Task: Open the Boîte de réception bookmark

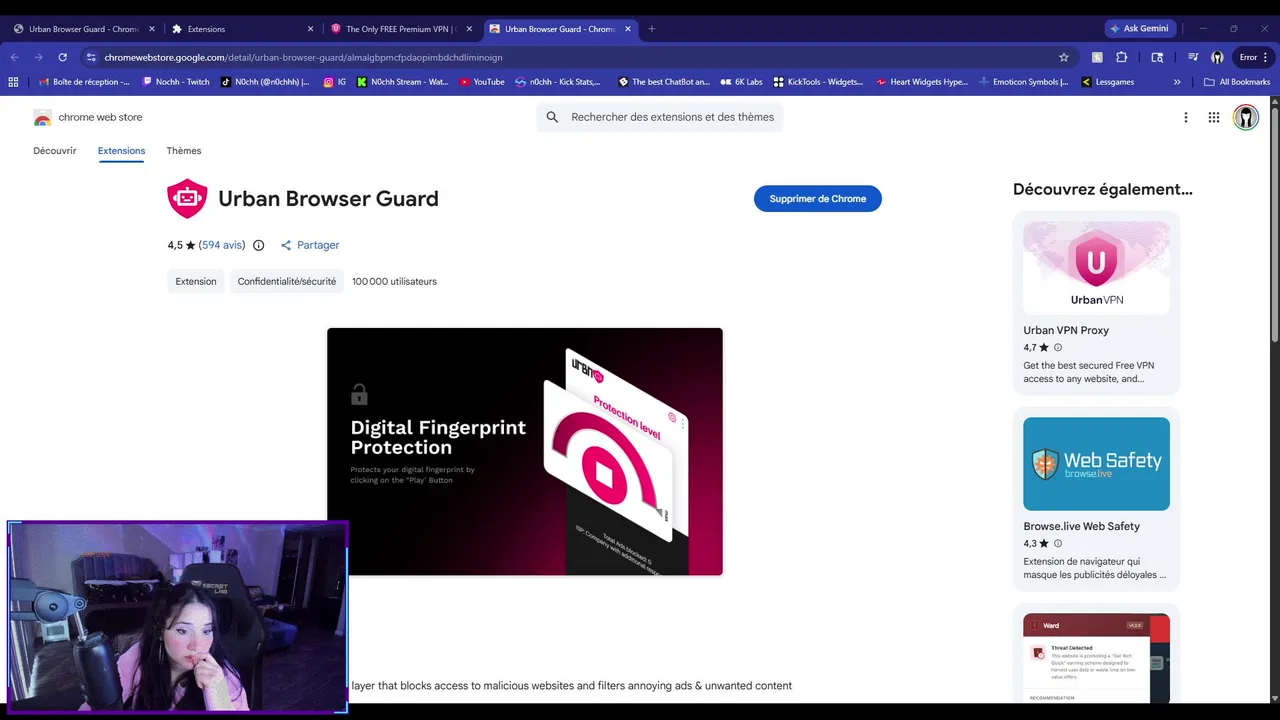Action: point(83,82)
